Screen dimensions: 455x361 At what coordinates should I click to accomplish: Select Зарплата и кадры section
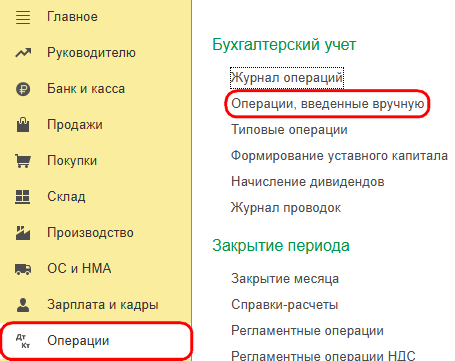click(x=103, y=305)
